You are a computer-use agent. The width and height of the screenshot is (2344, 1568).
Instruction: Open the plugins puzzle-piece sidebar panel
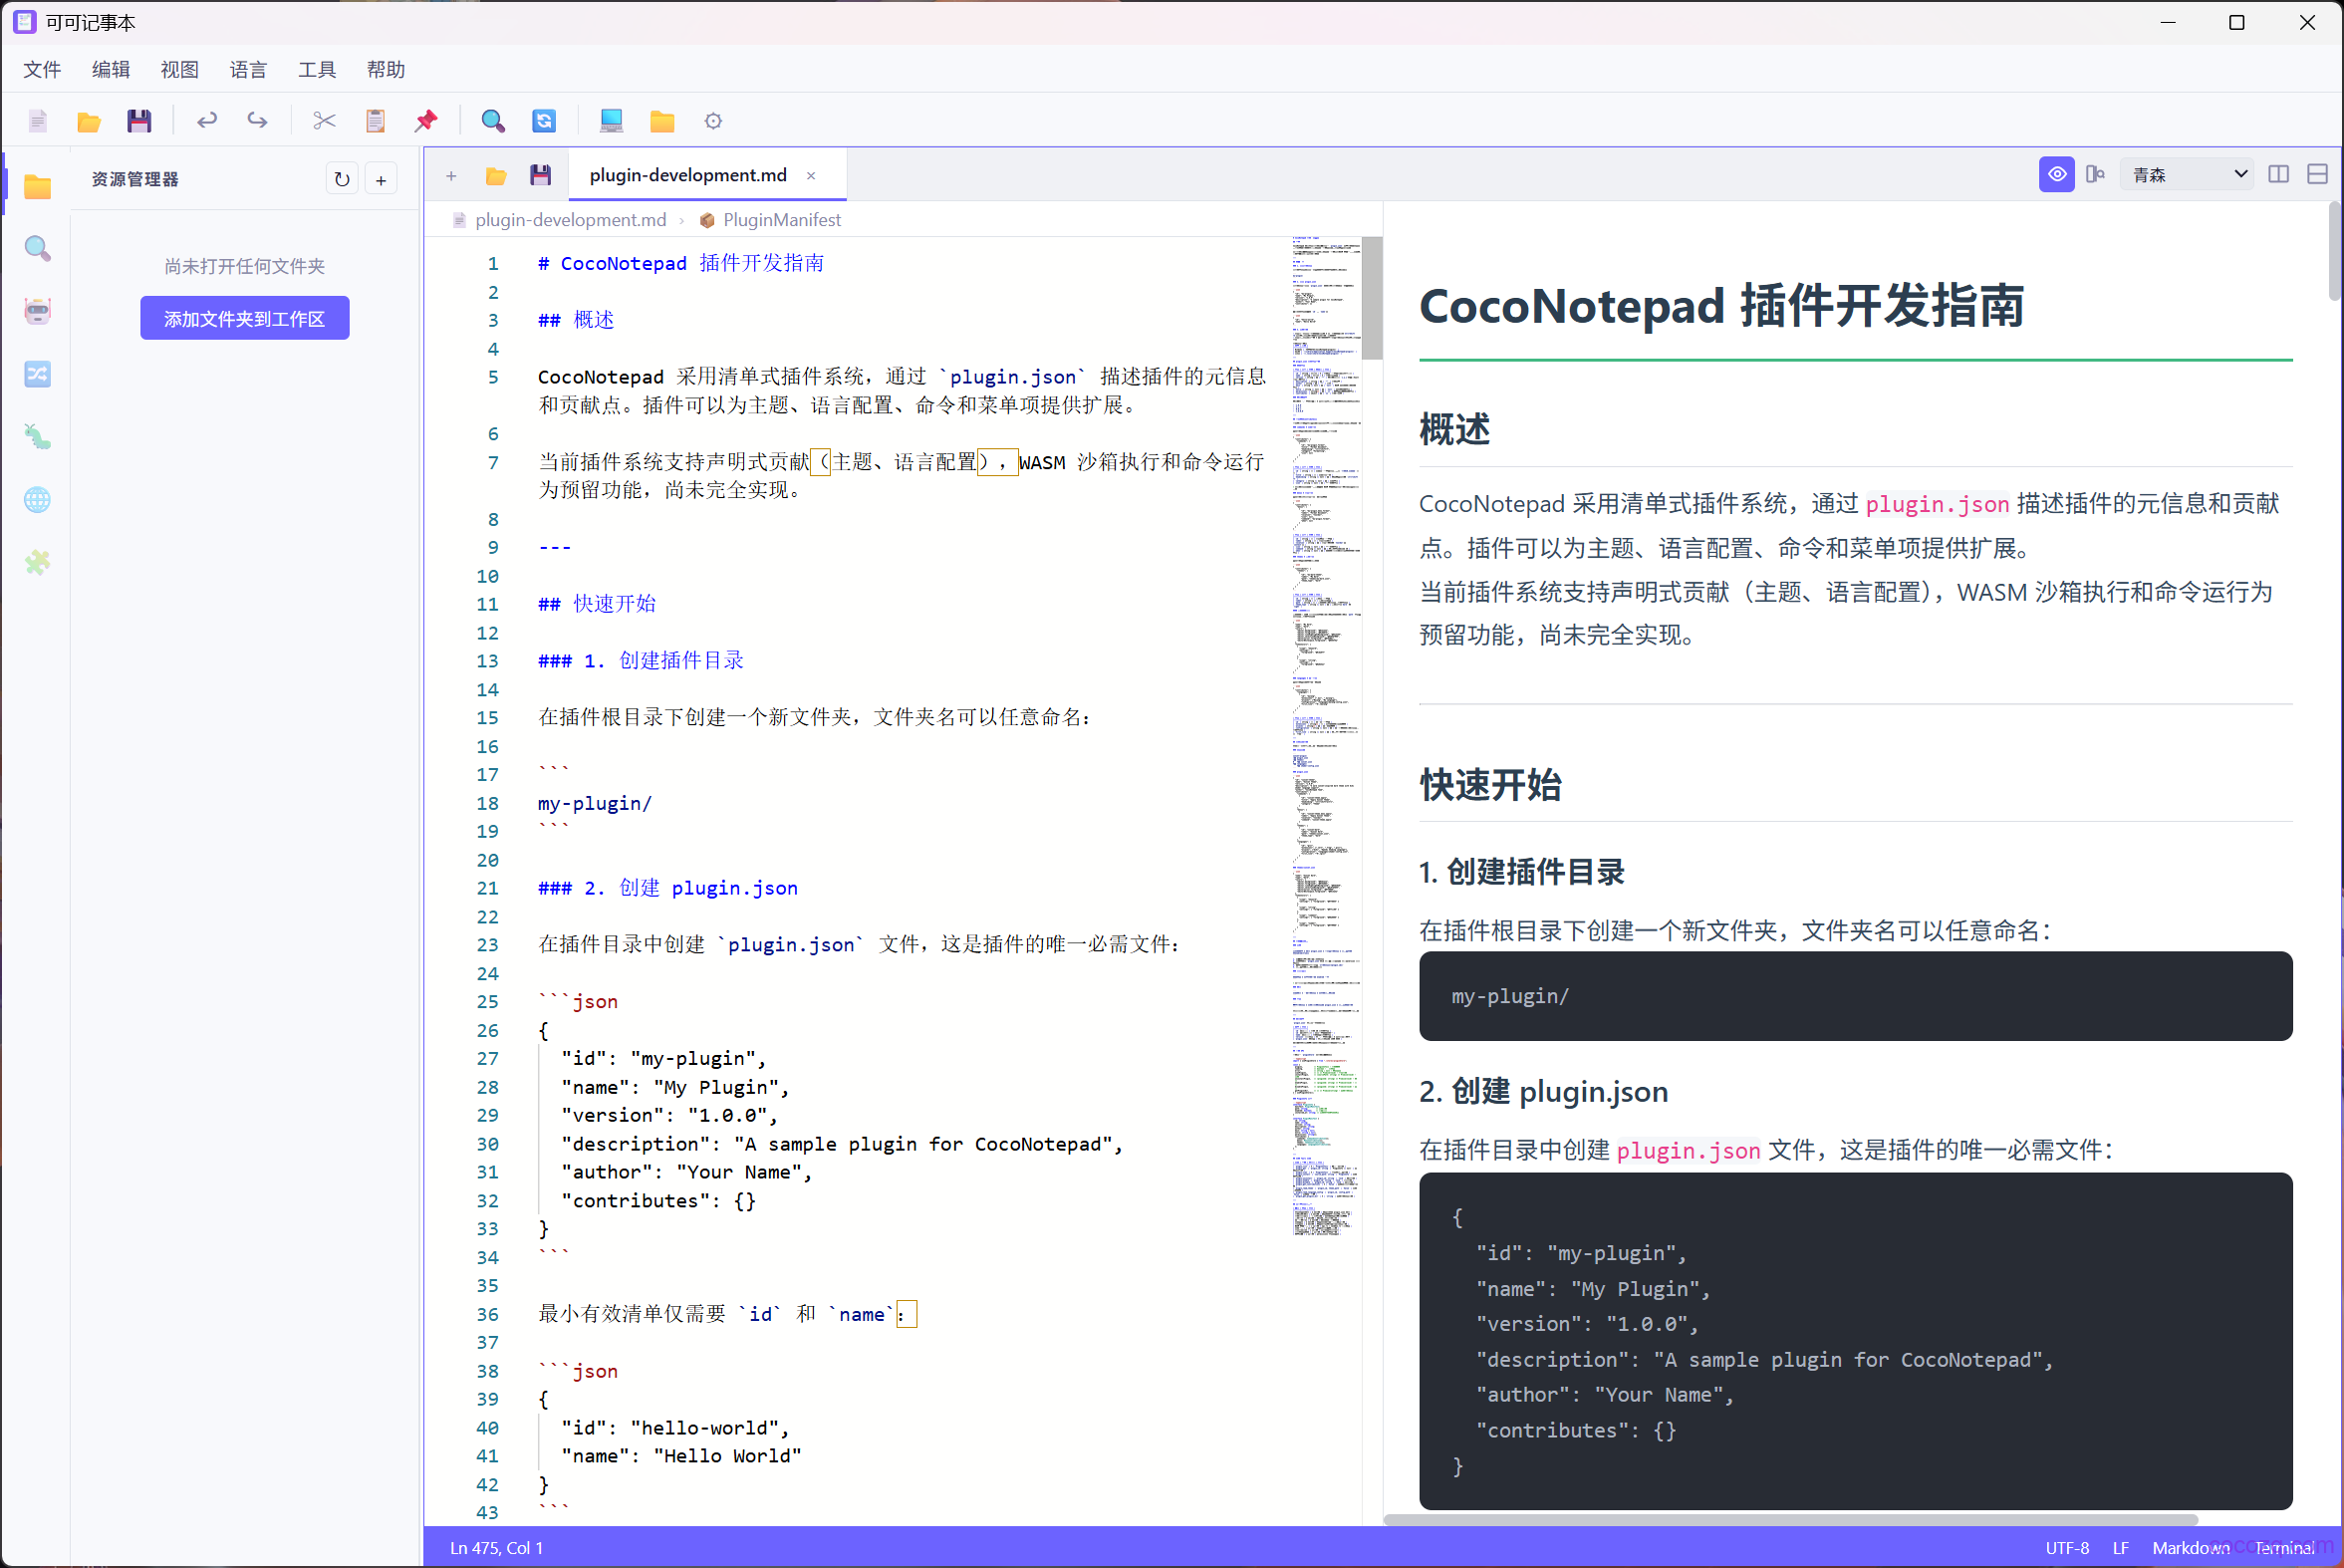pyautogui.click(x=38, y=562)
